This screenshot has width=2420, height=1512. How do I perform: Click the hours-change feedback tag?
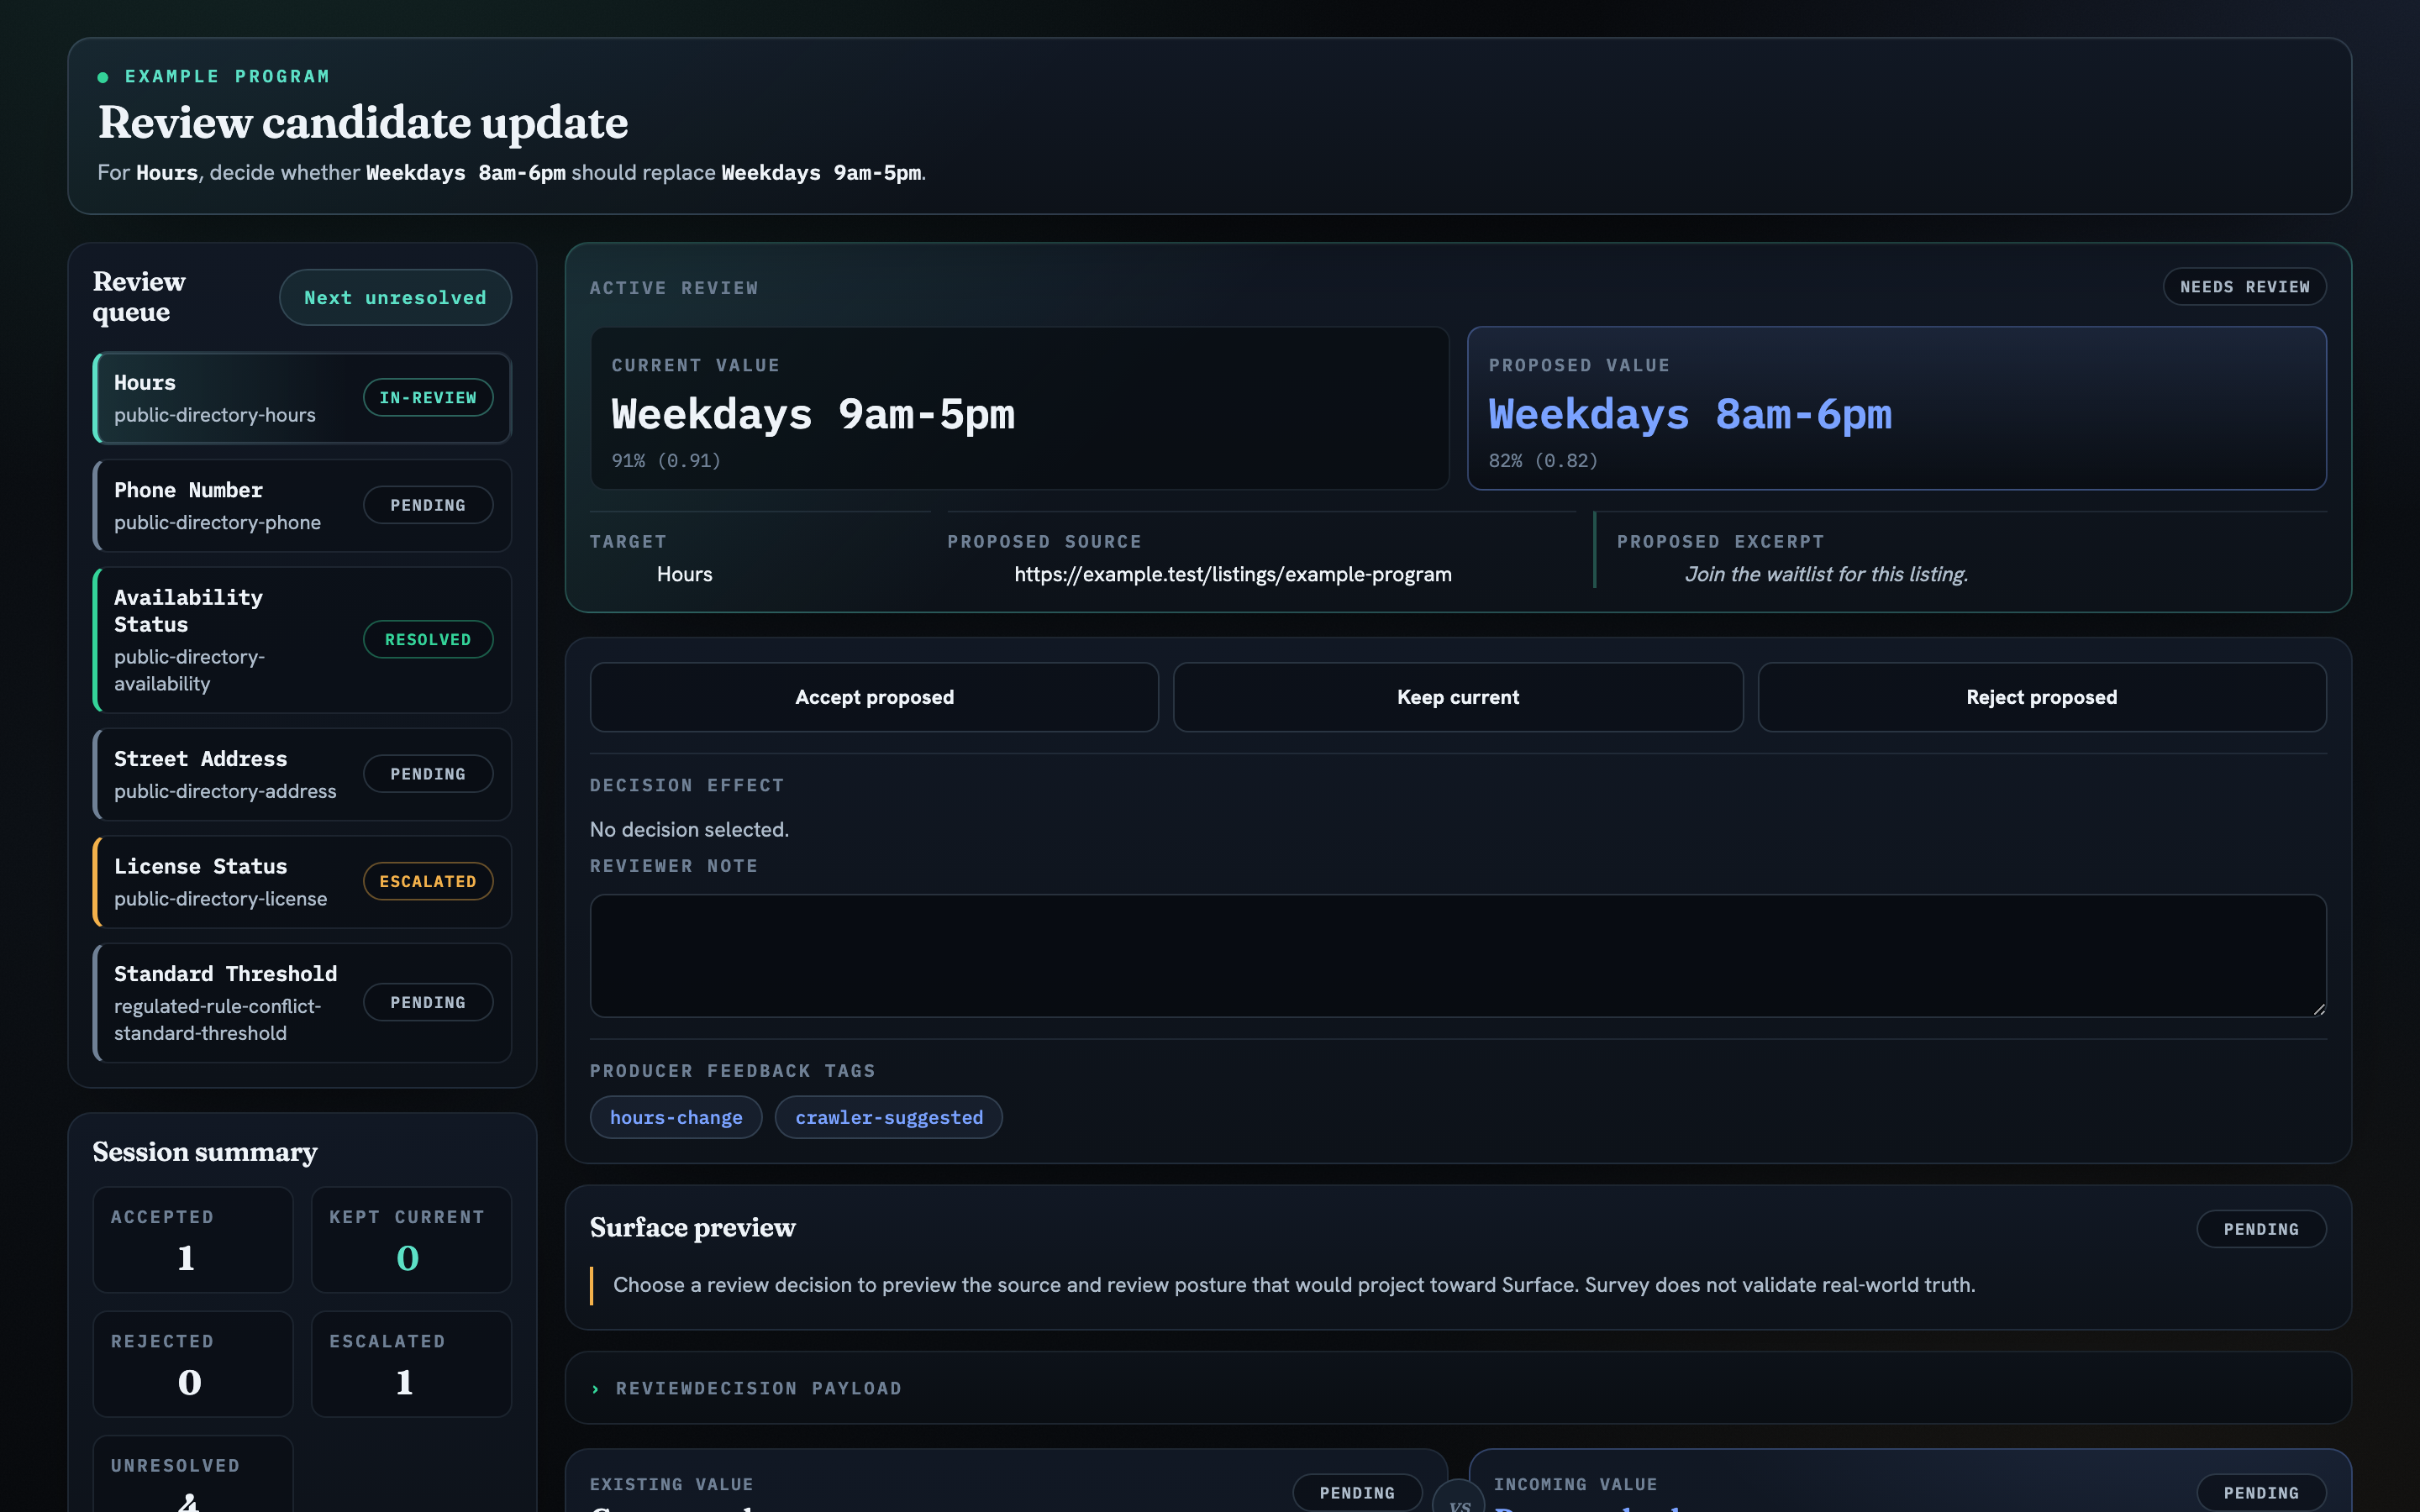point(676,1117)
